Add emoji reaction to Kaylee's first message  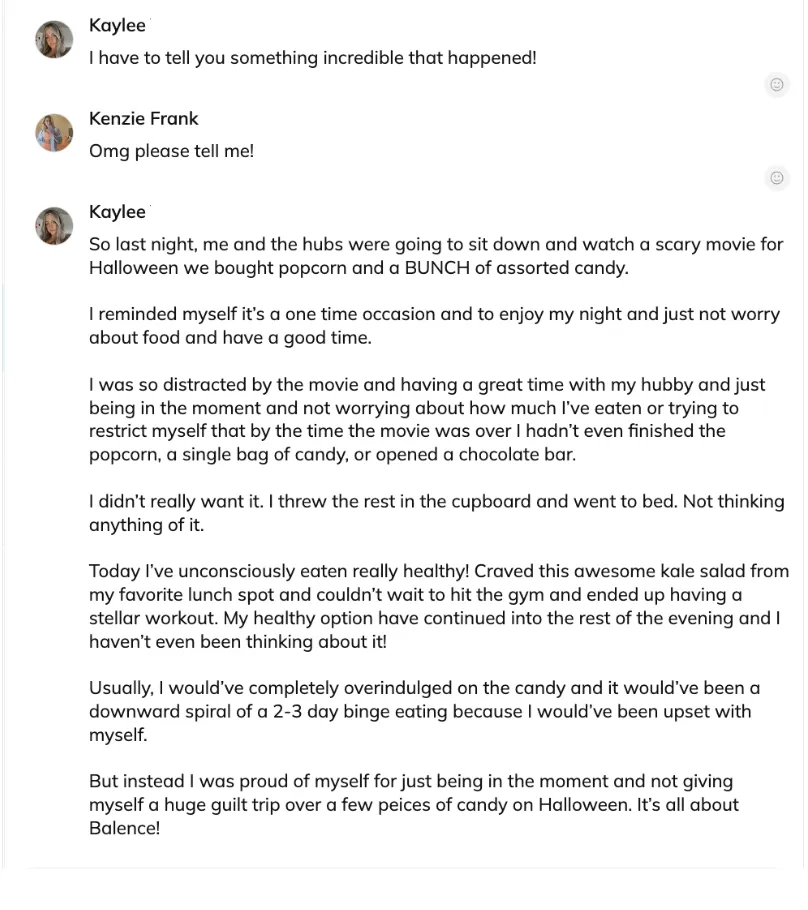777,85
